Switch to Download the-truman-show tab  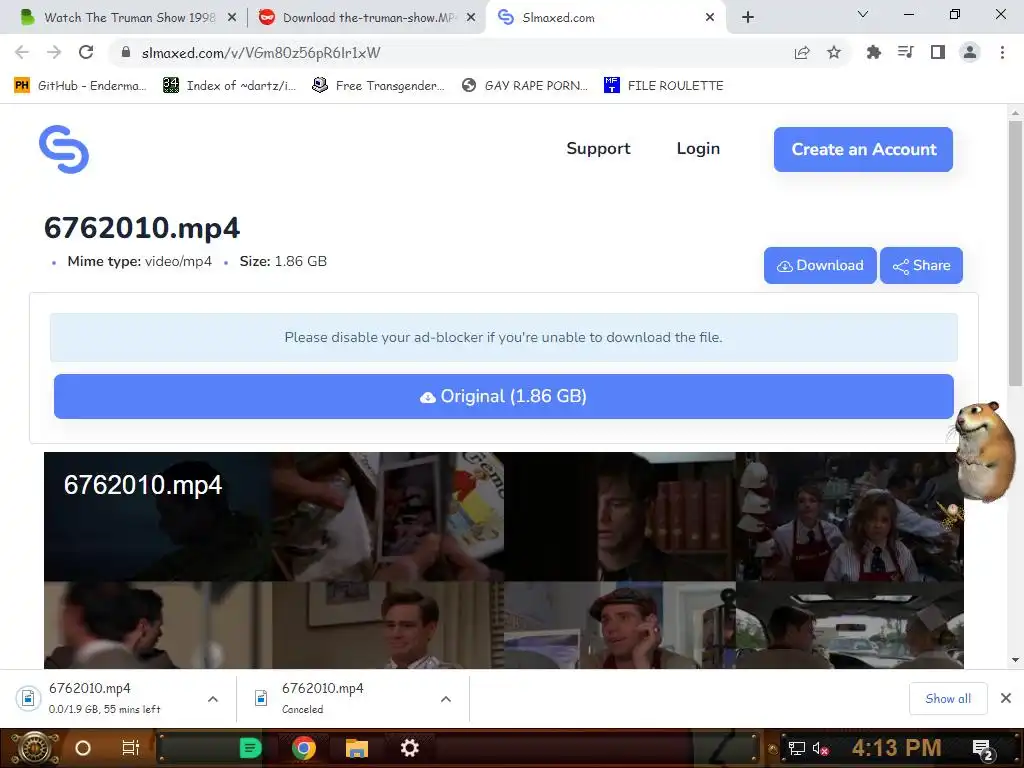coord(369,18)
